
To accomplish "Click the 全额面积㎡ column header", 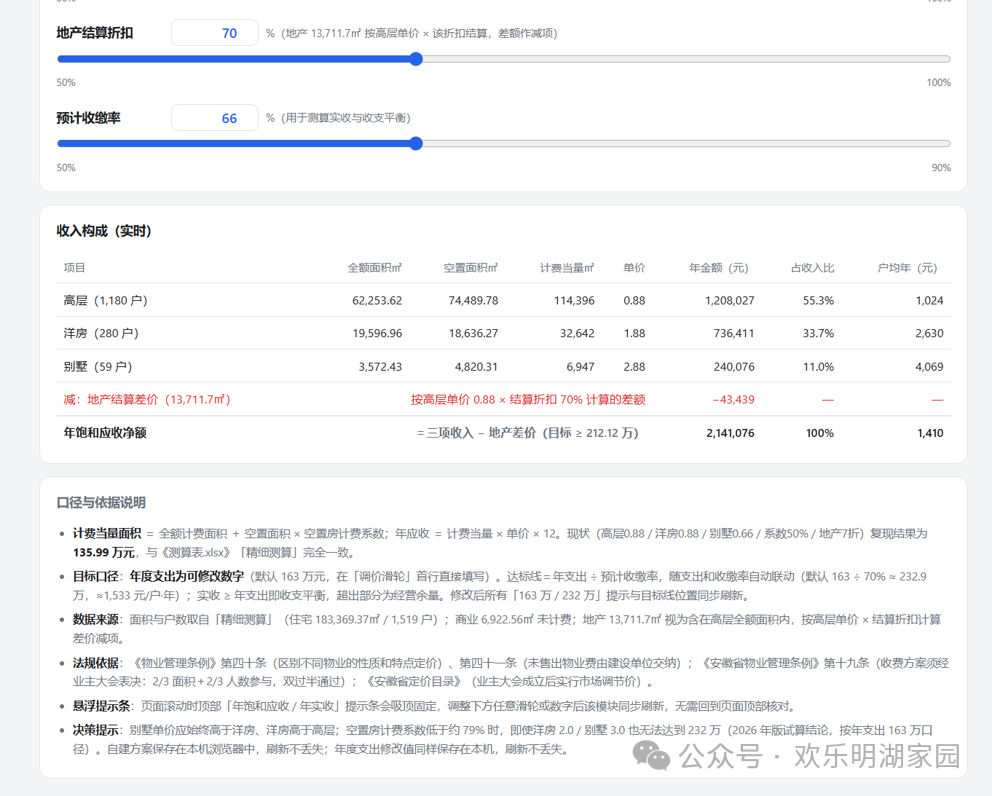I will point(375,268).
